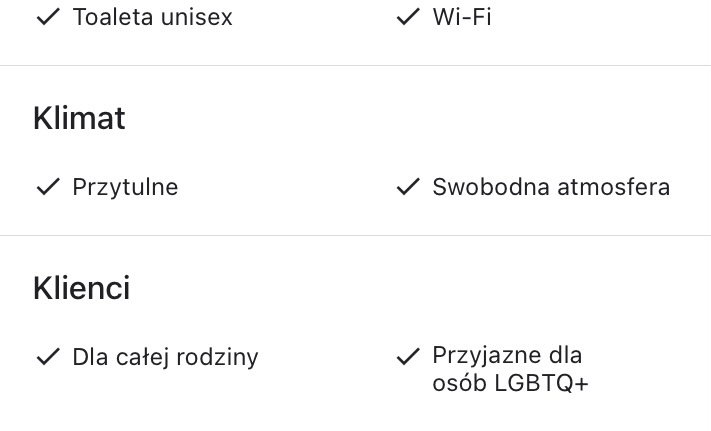The image size is (711, 431).
Task: Tap the checkmark beside Swobodna atmosfera
Action: [x=407, y=187]
